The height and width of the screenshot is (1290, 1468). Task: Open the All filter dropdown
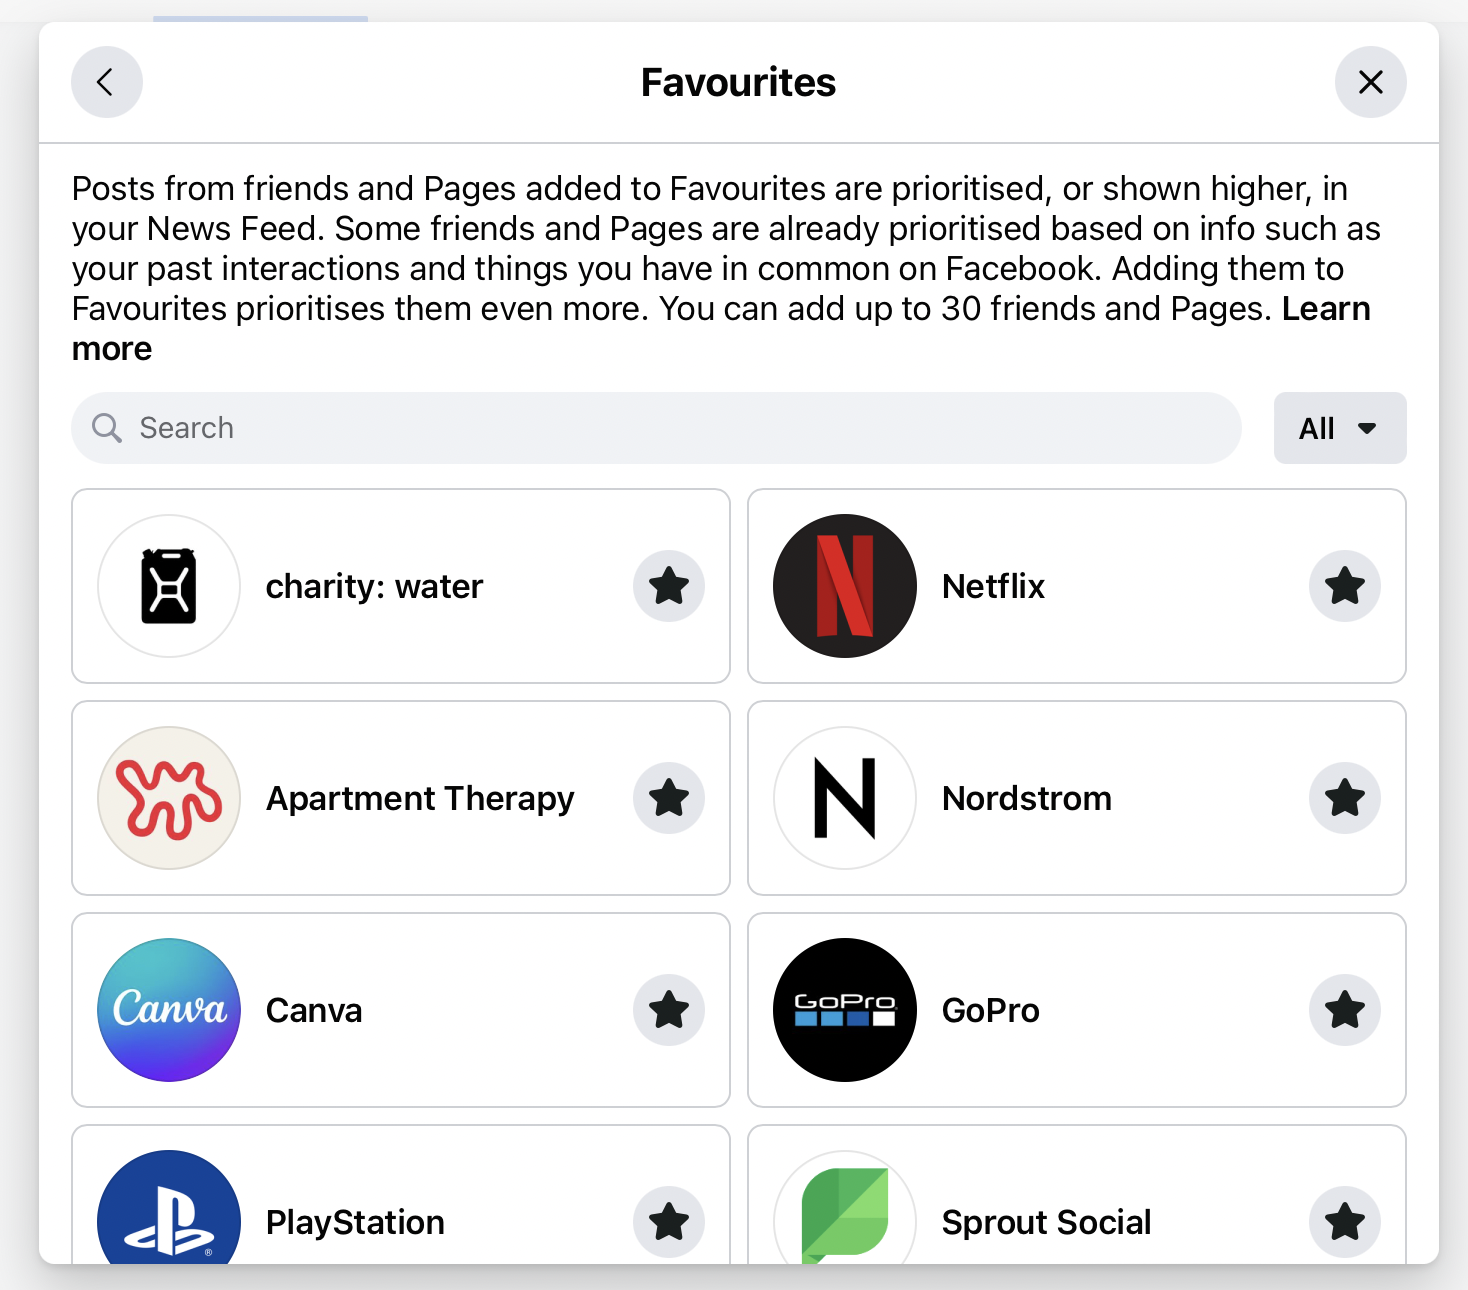[x=1340, y=428]
